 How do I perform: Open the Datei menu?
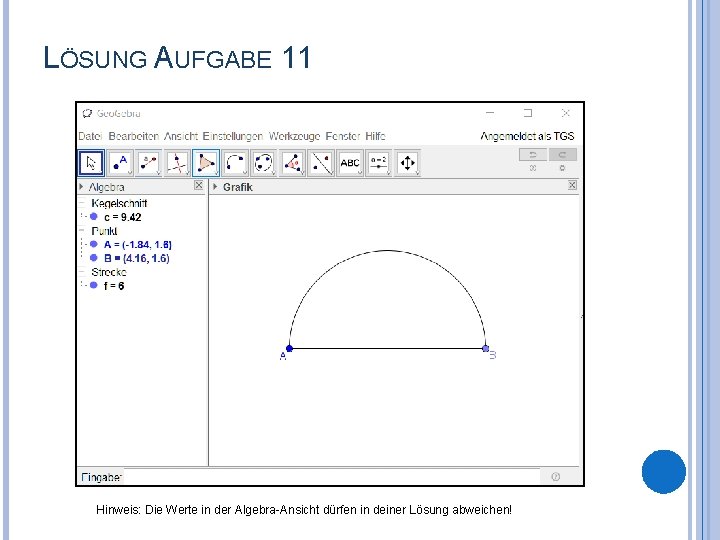(90, 136)
